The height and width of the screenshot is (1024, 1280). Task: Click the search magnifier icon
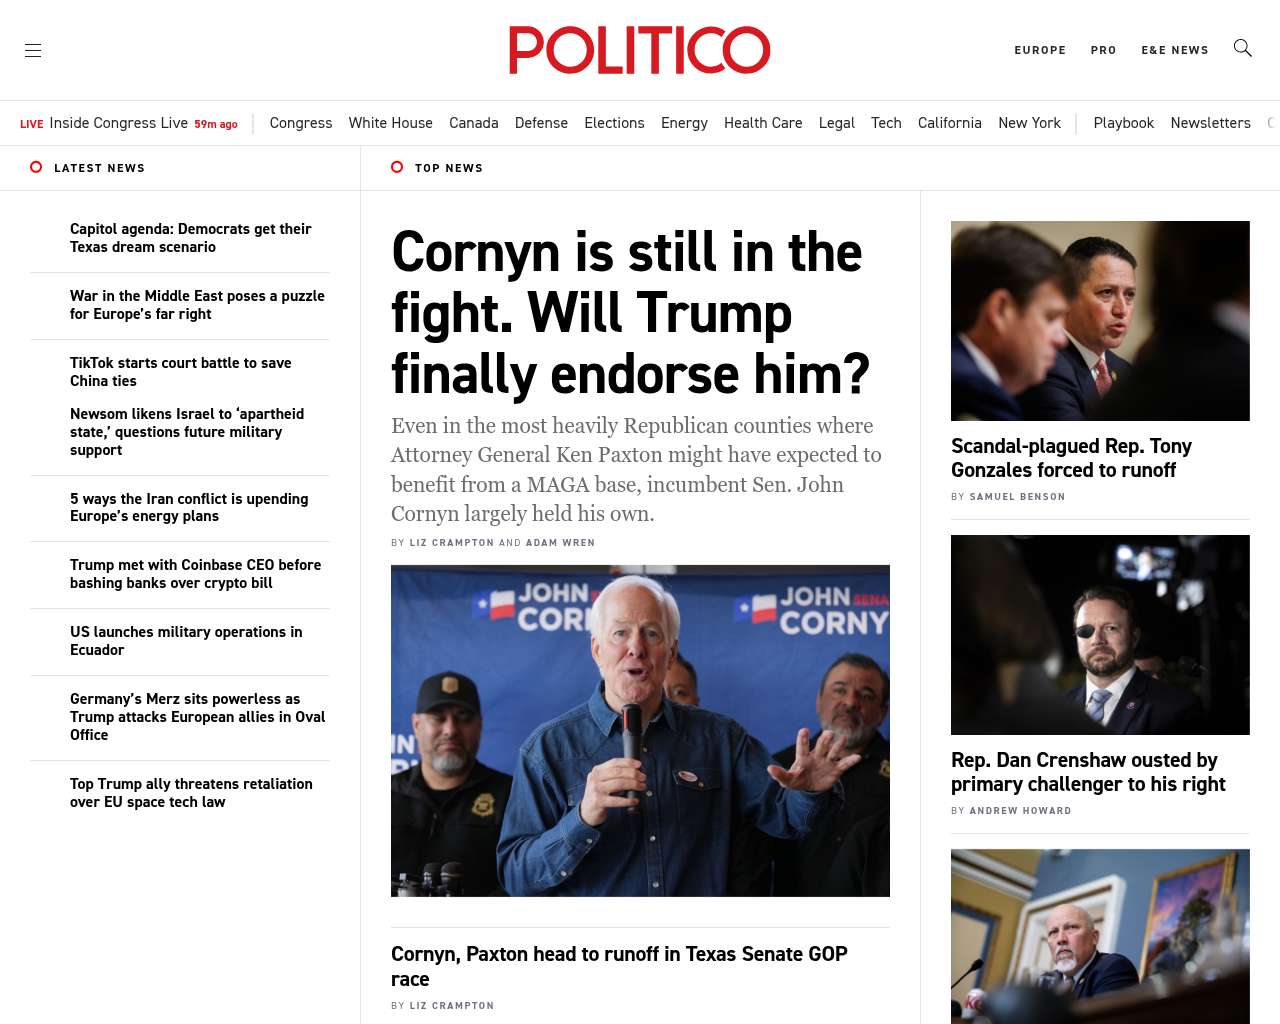[x=1243, y=48]
